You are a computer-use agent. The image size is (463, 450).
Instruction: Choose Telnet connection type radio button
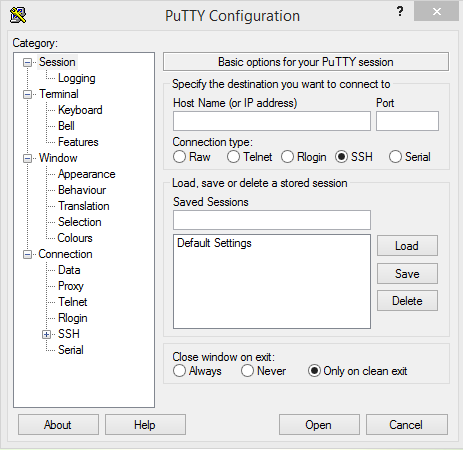(233, 157)
